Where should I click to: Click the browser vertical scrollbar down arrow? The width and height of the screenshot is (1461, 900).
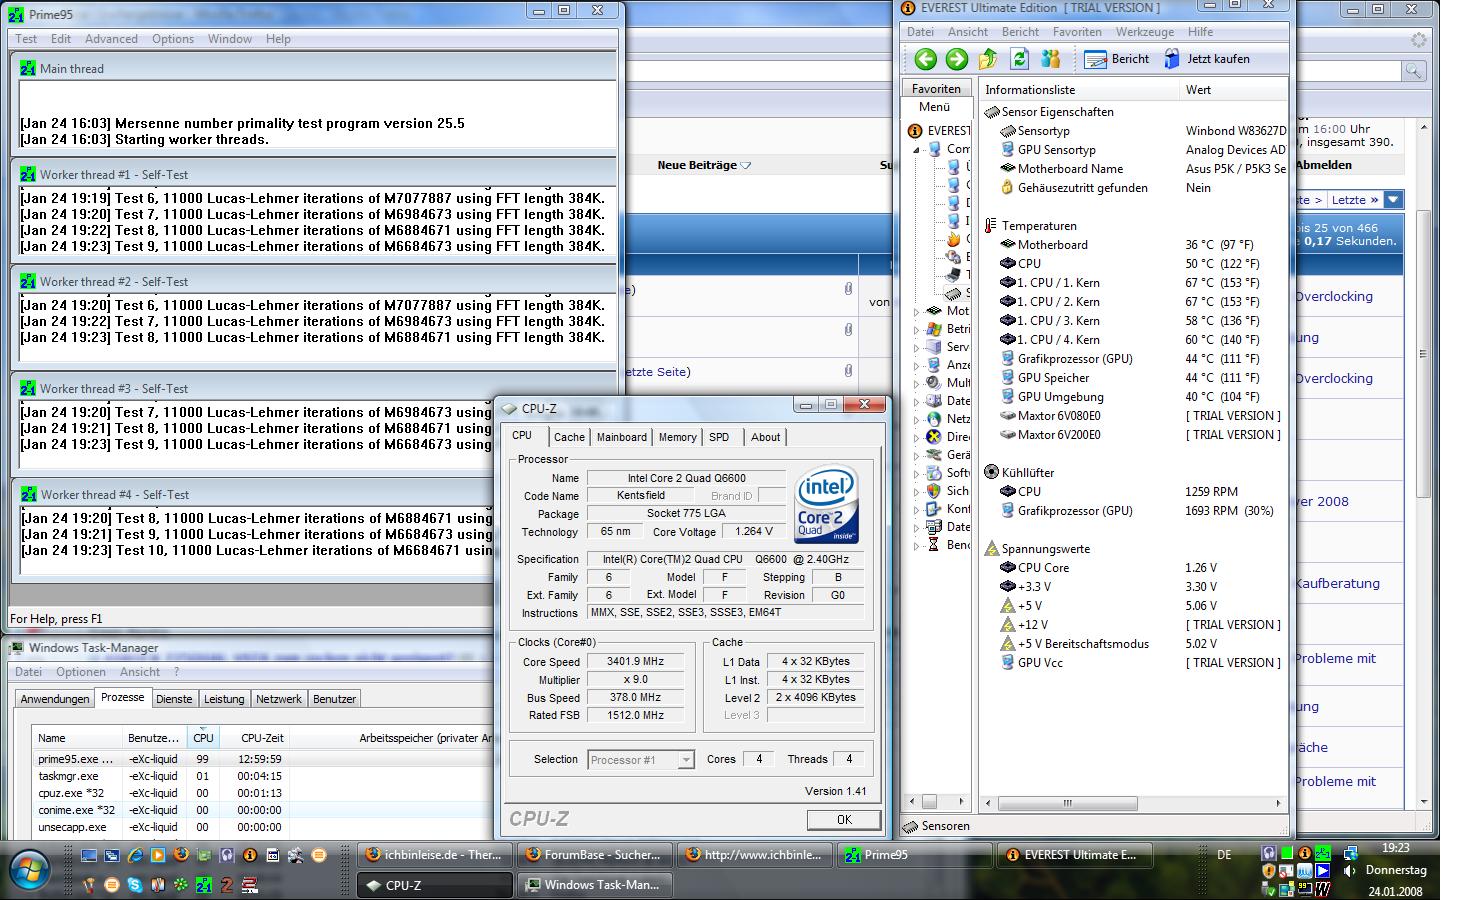tap(1423, 801)
